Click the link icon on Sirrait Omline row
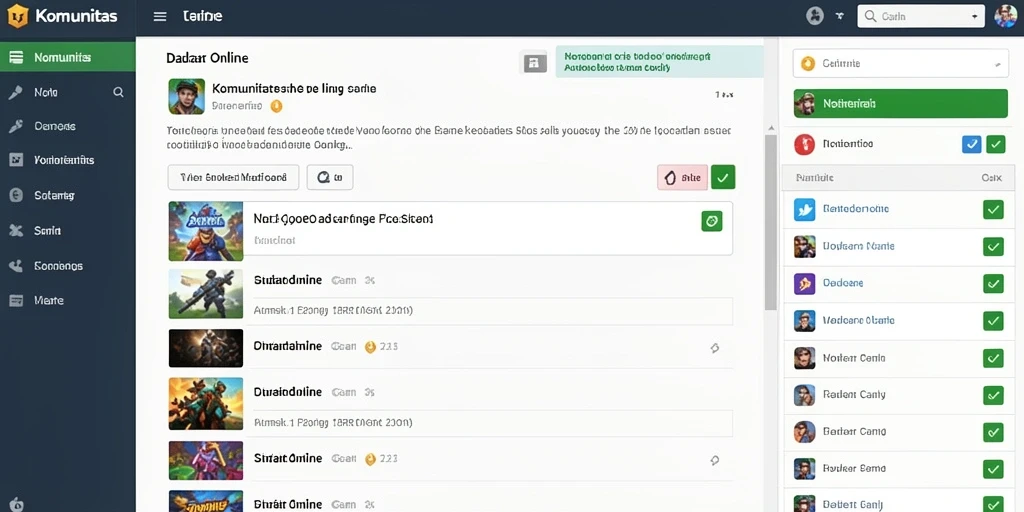Viewport: 1024px width, 512px height. click(x=714, y=460)
